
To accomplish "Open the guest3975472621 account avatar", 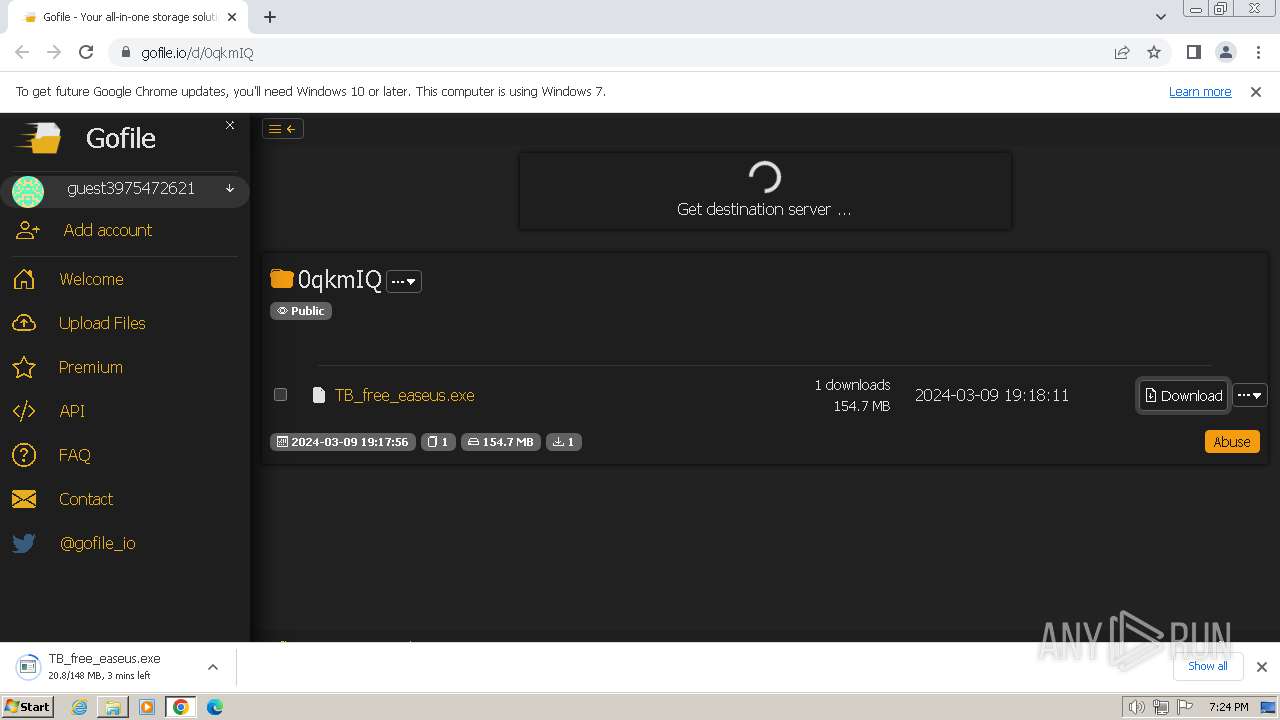I will [28, 191].
